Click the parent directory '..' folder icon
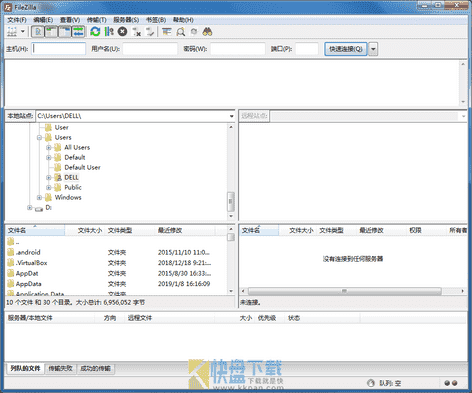Image resolution: width=472 pixels, height=393 pixels. [10, 241]
